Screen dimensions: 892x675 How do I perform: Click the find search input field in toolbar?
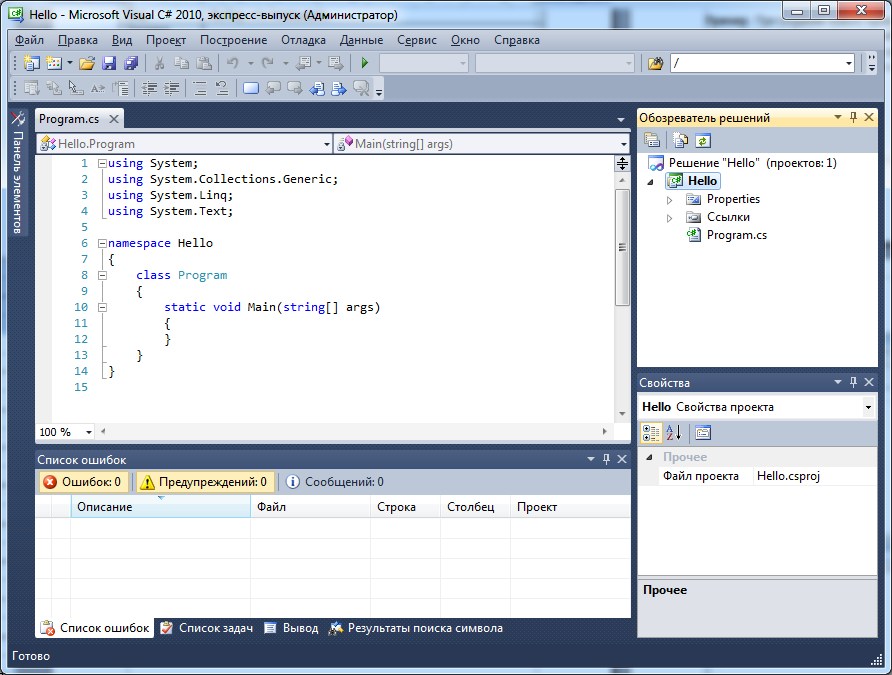pyautogui.click(x=758, y=63)
